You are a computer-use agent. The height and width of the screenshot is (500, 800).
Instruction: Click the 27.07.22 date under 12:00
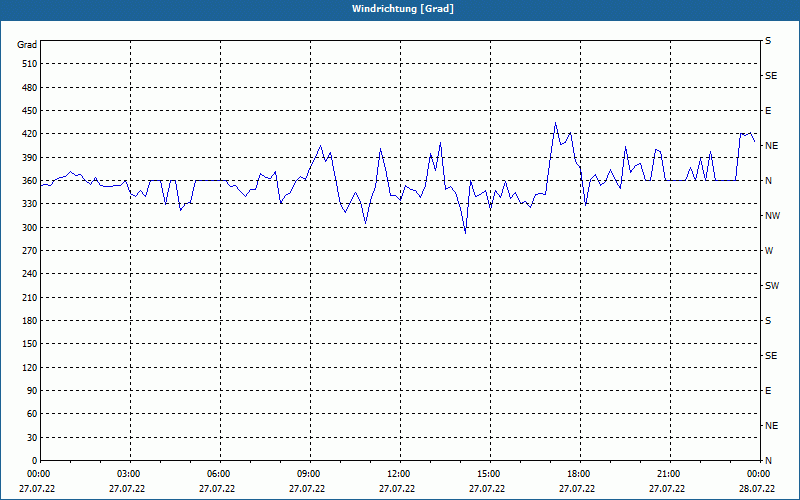(x=397, y=489)
